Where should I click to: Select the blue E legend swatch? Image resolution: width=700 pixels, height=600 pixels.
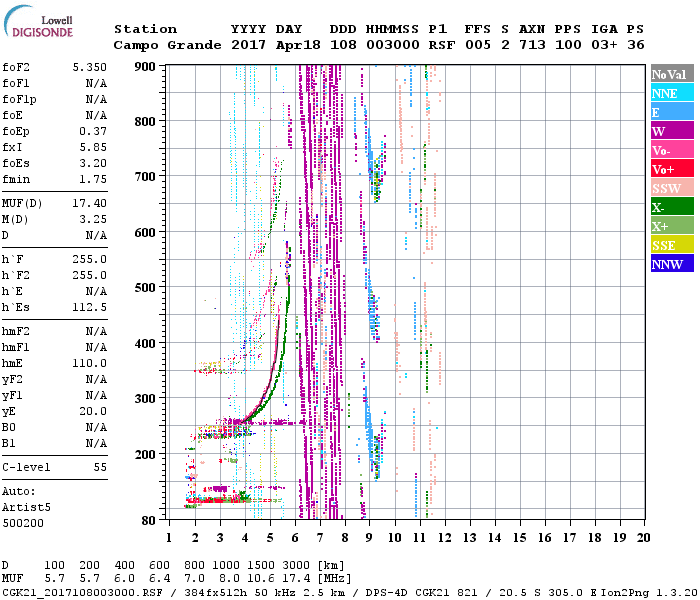point(672,112)
